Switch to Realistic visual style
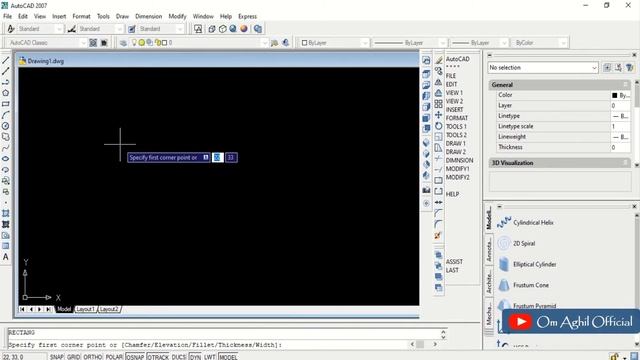This screenshot has width=640, height=360. tap(233, 29)
